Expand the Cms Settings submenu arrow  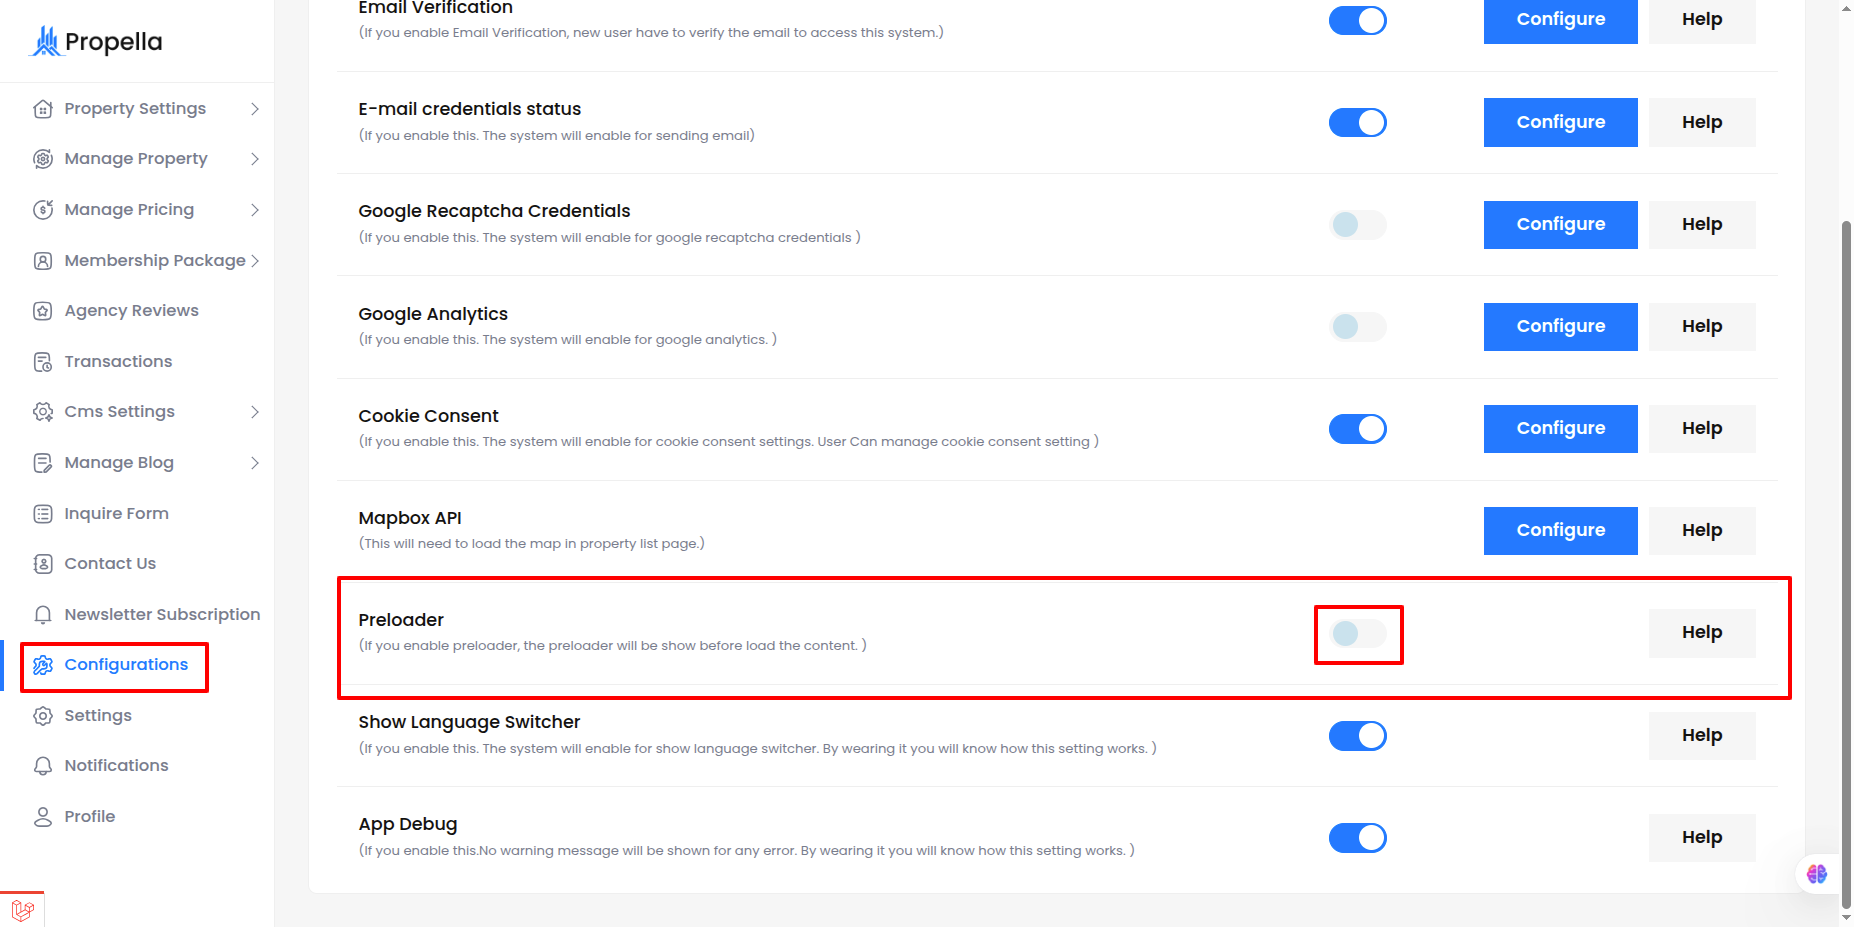click(x=255, y=412)
